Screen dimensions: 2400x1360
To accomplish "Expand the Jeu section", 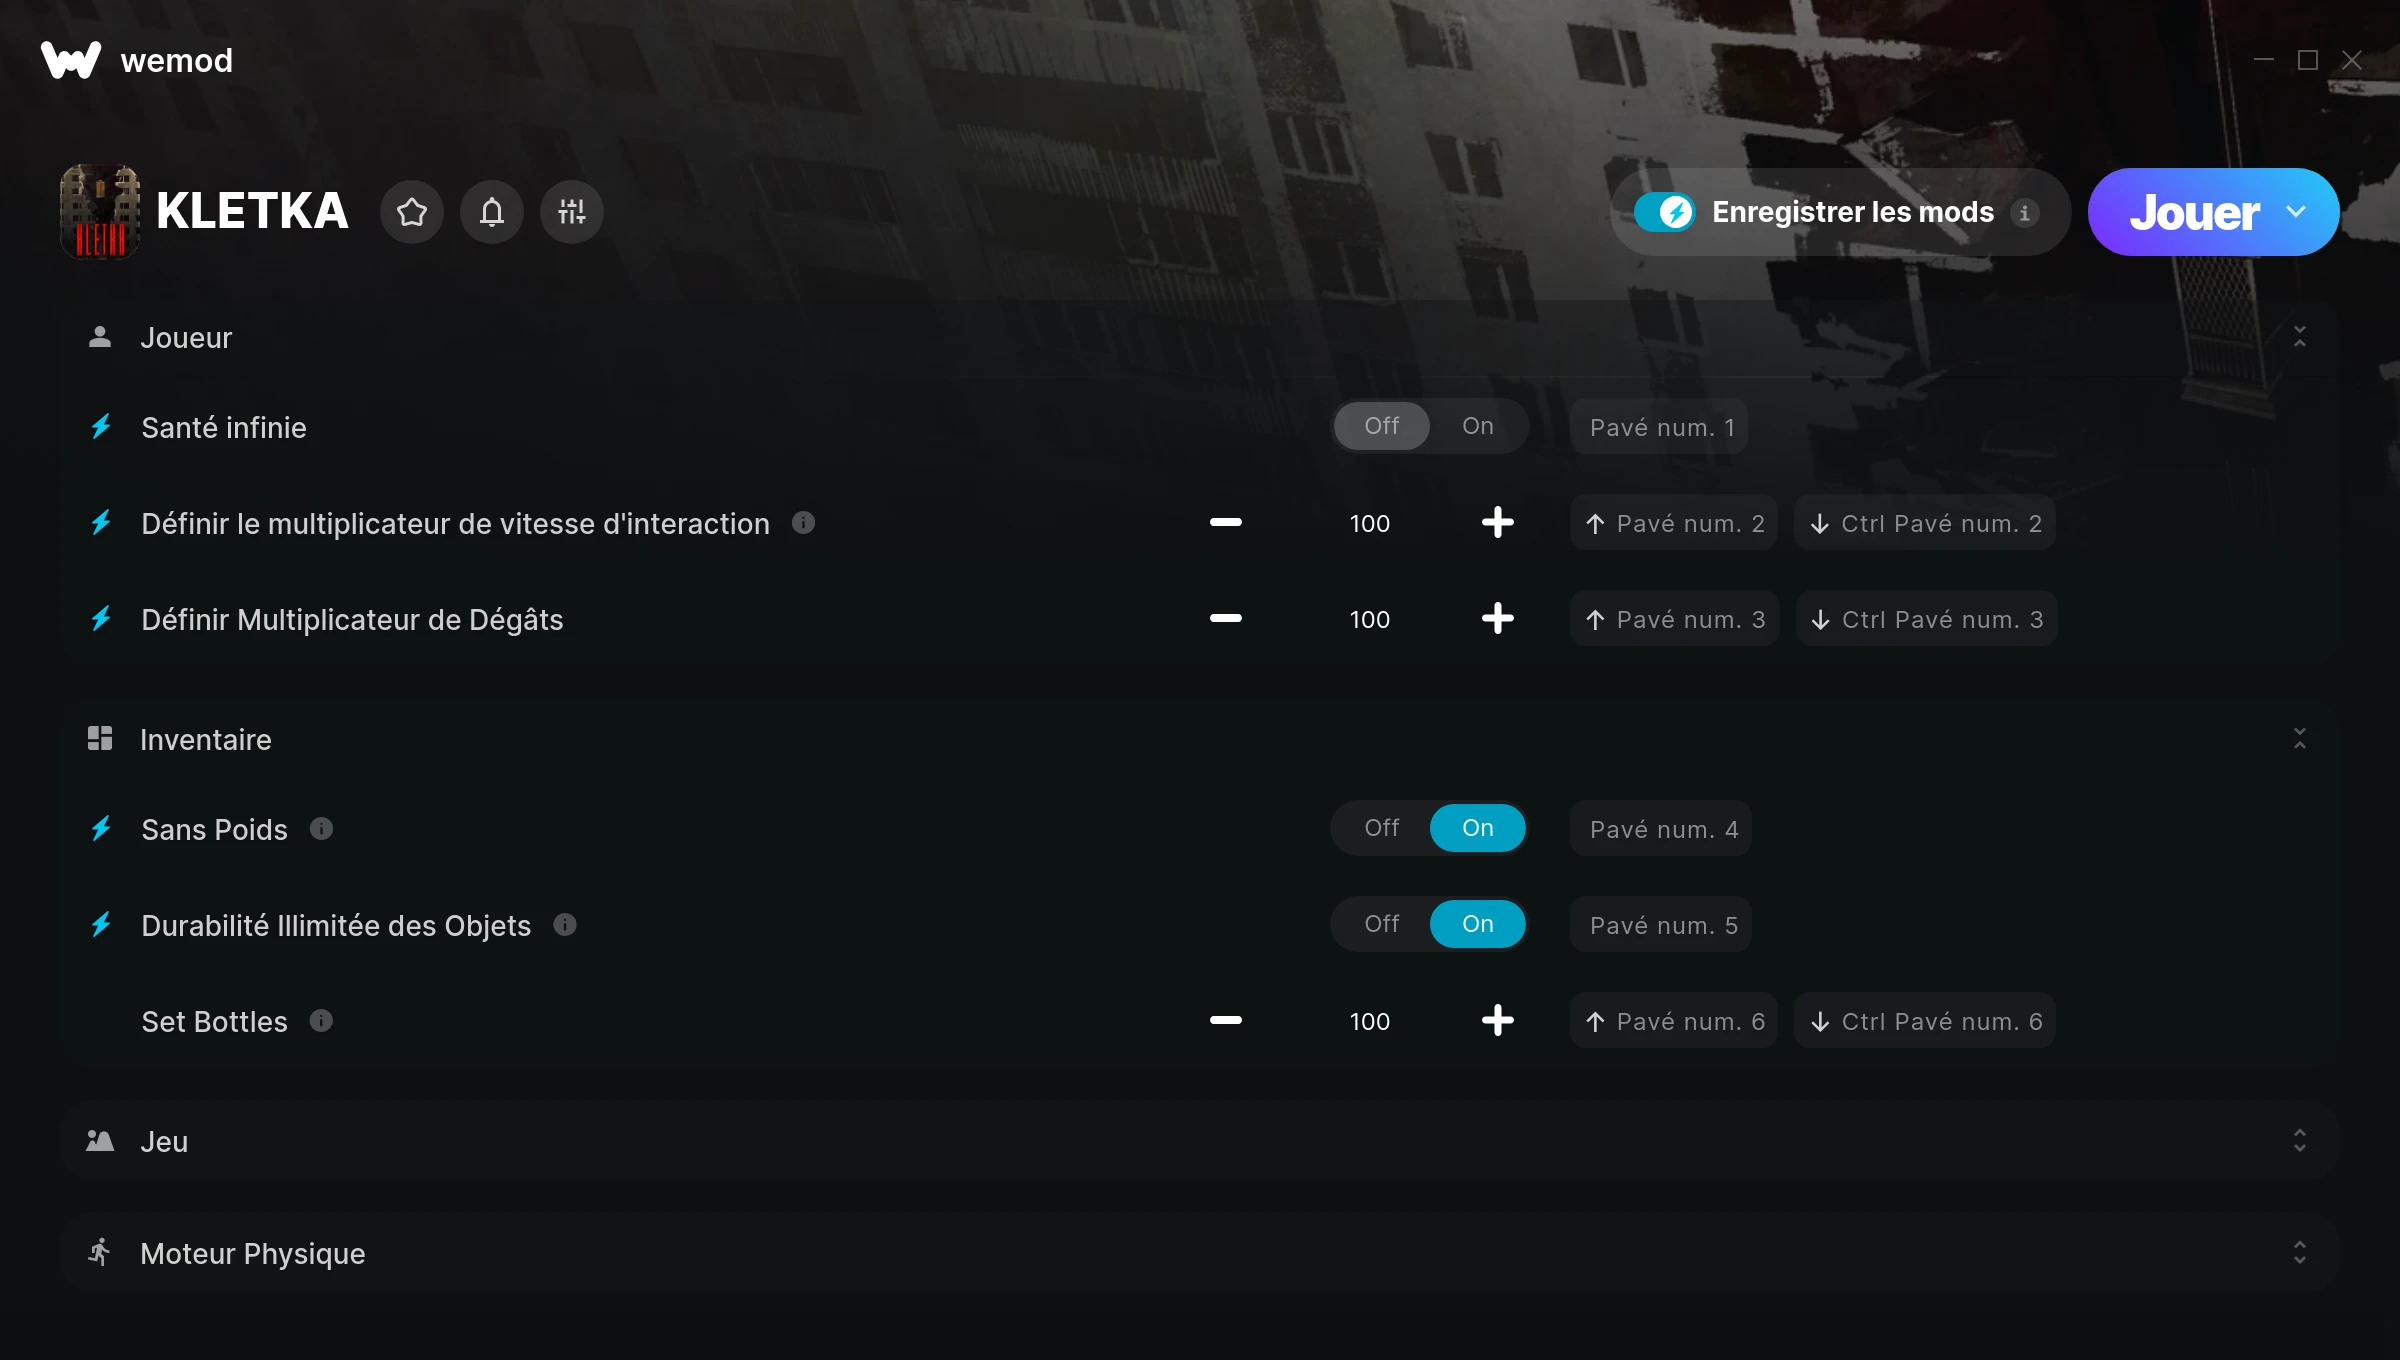I will tap(2300, 1141).
